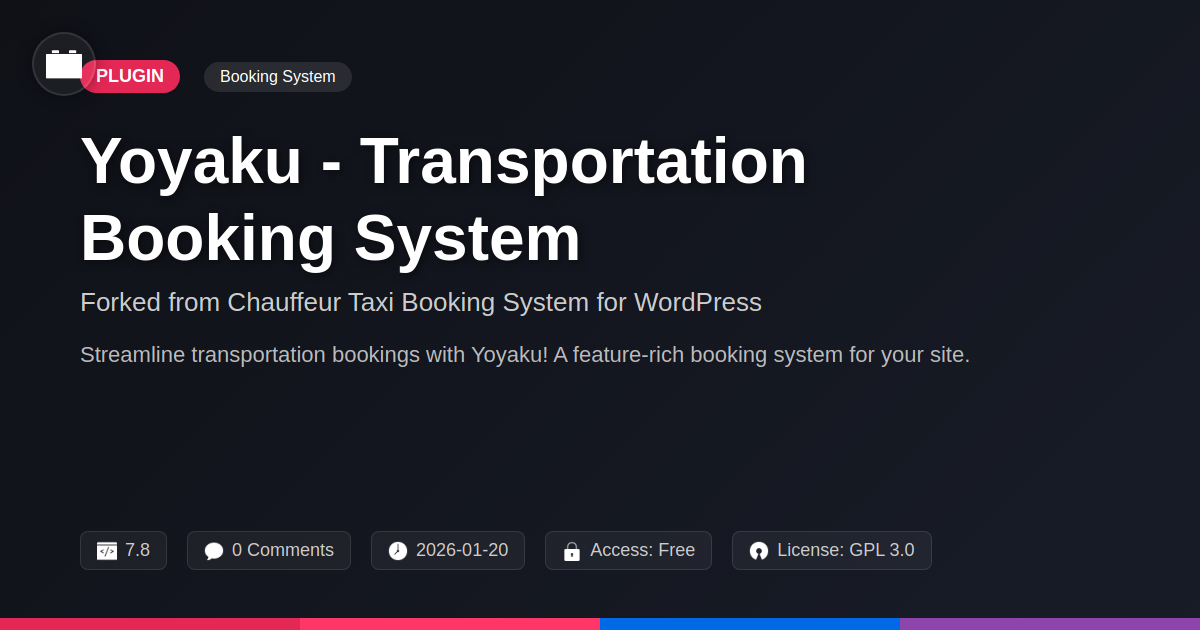Image resolution: width=1200 pixels, height=630 pixels.
Task: Click the License: GPL 3.0 label
Action: pyautogui.click(x=846, y=550)
